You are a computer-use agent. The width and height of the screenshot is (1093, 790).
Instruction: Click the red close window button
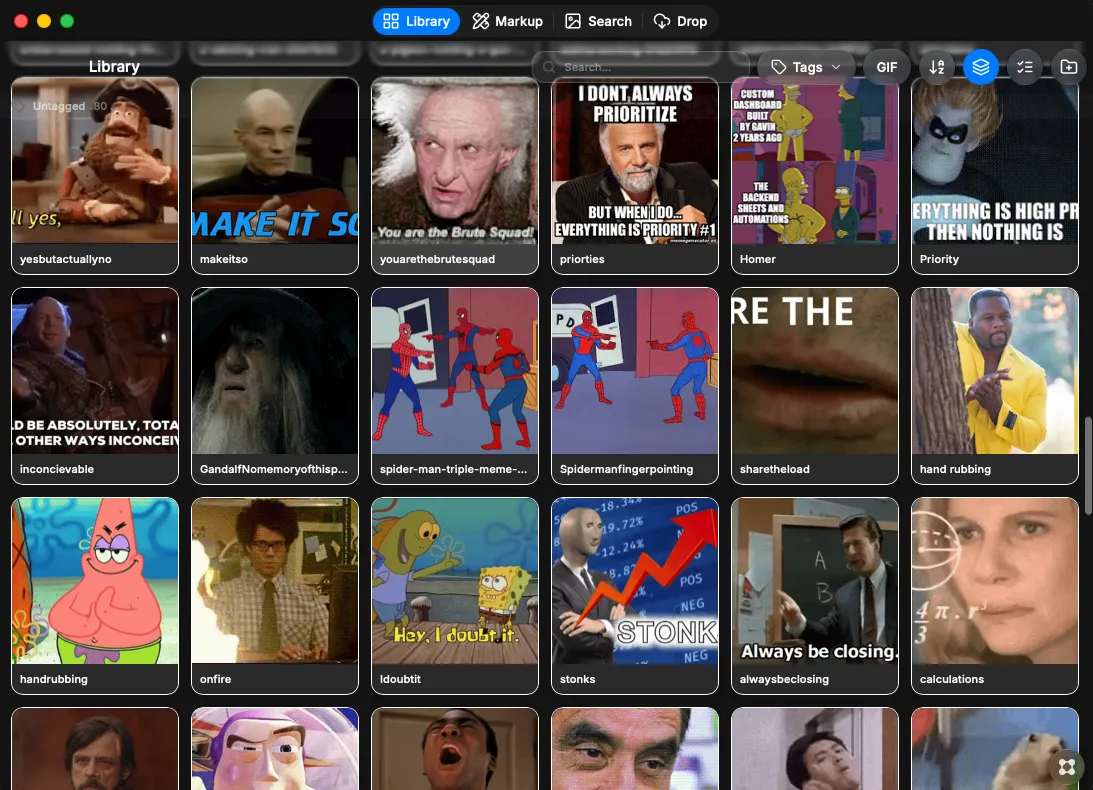(x=21, y=21)
